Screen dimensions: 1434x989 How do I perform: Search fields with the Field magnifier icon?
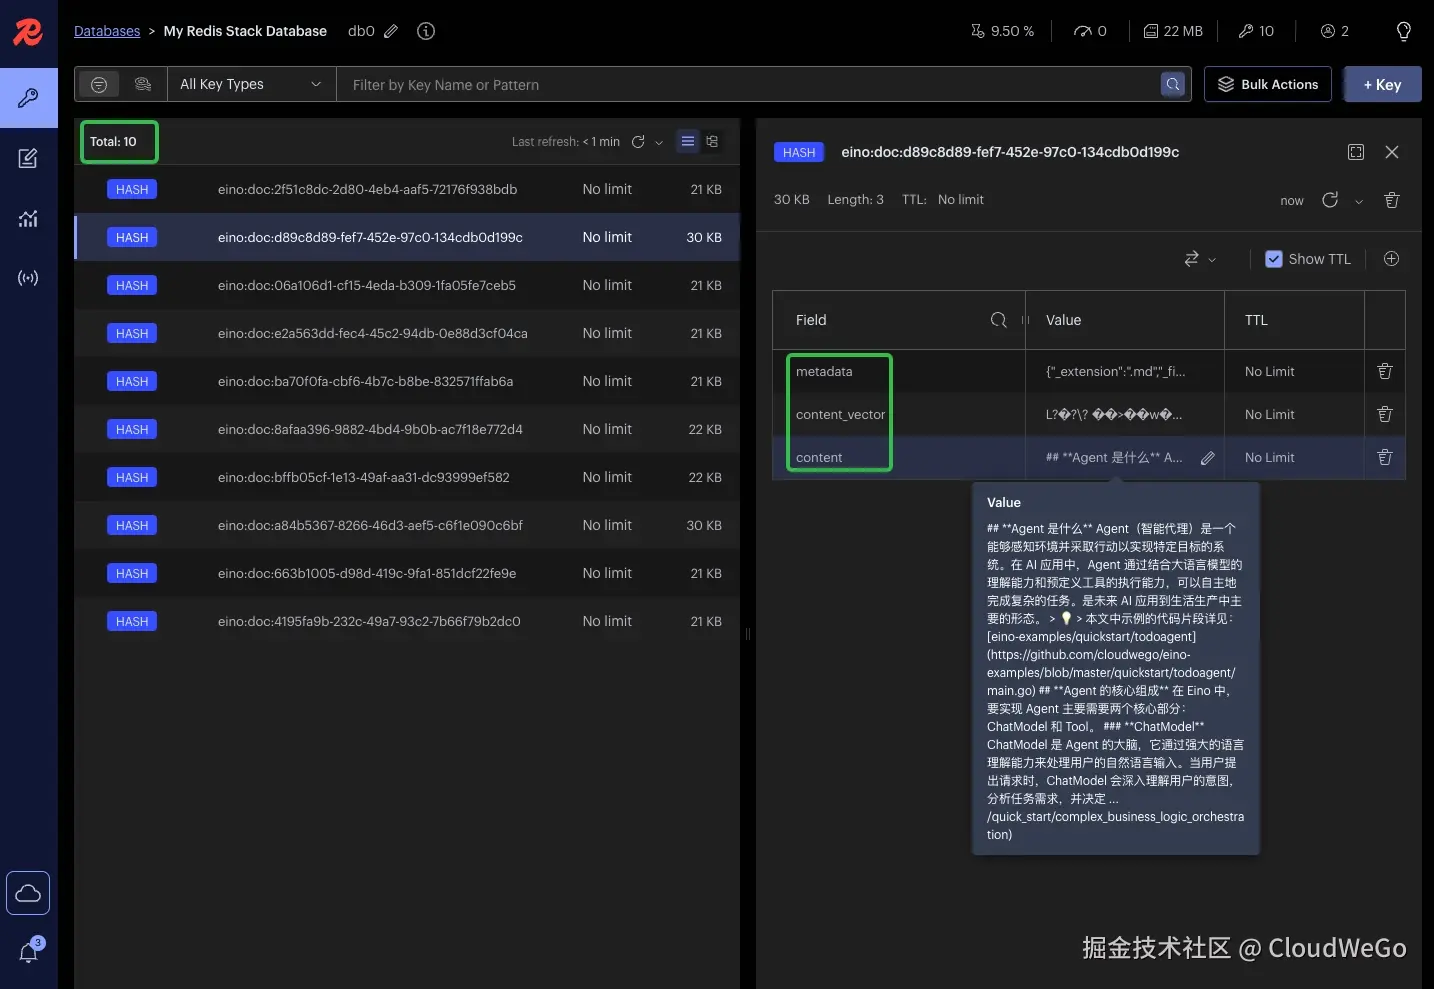tap(998, 320)
